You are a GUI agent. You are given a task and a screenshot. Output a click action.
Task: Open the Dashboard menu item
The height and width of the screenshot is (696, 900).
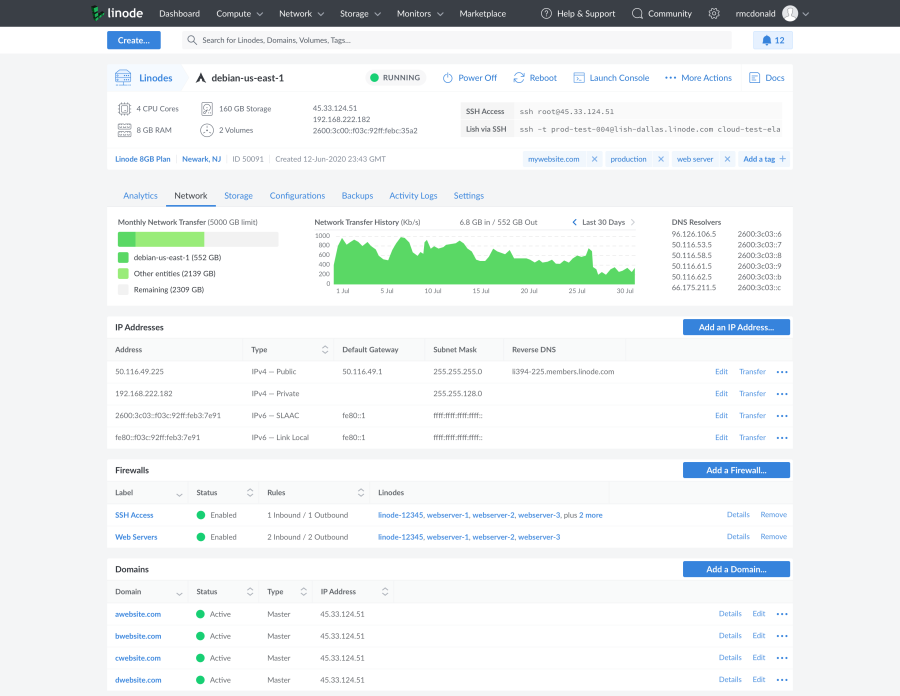pos(180,13)
